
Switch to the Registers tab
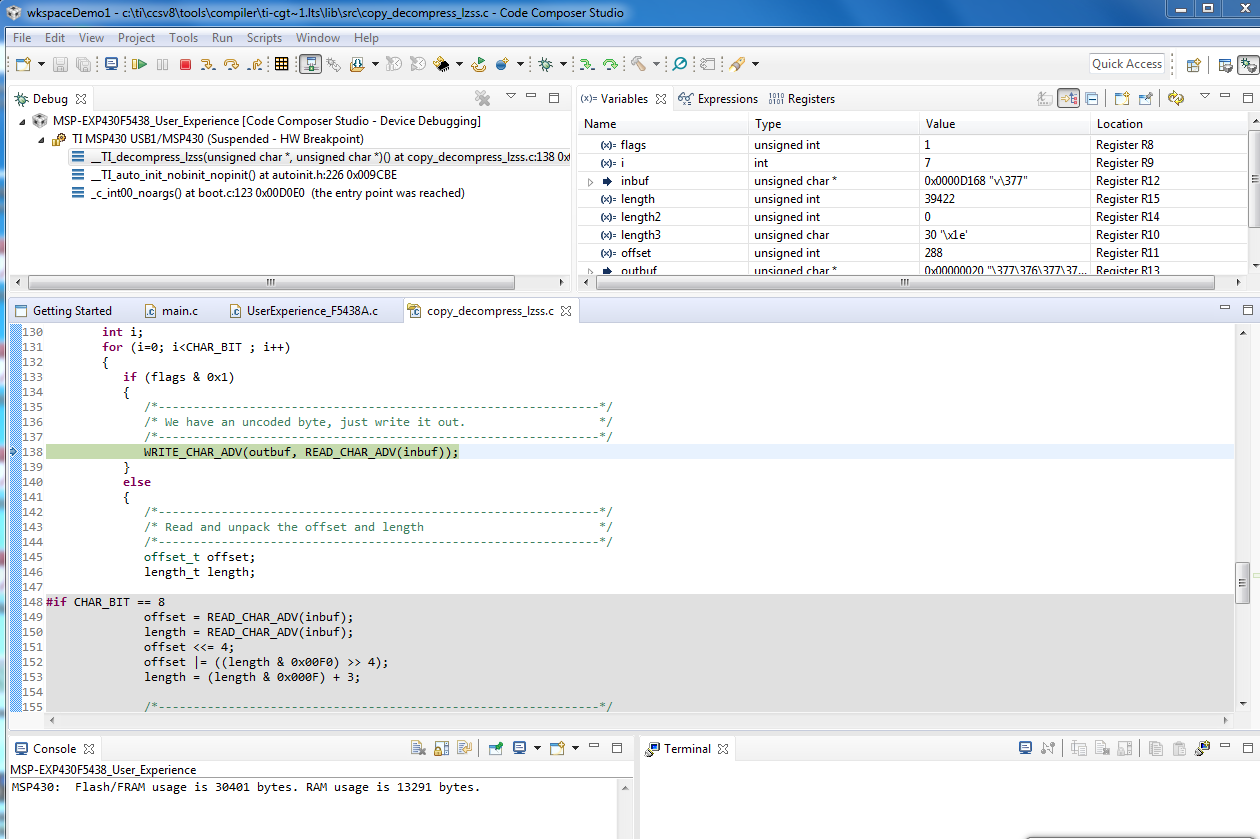[x=810, y=99]
